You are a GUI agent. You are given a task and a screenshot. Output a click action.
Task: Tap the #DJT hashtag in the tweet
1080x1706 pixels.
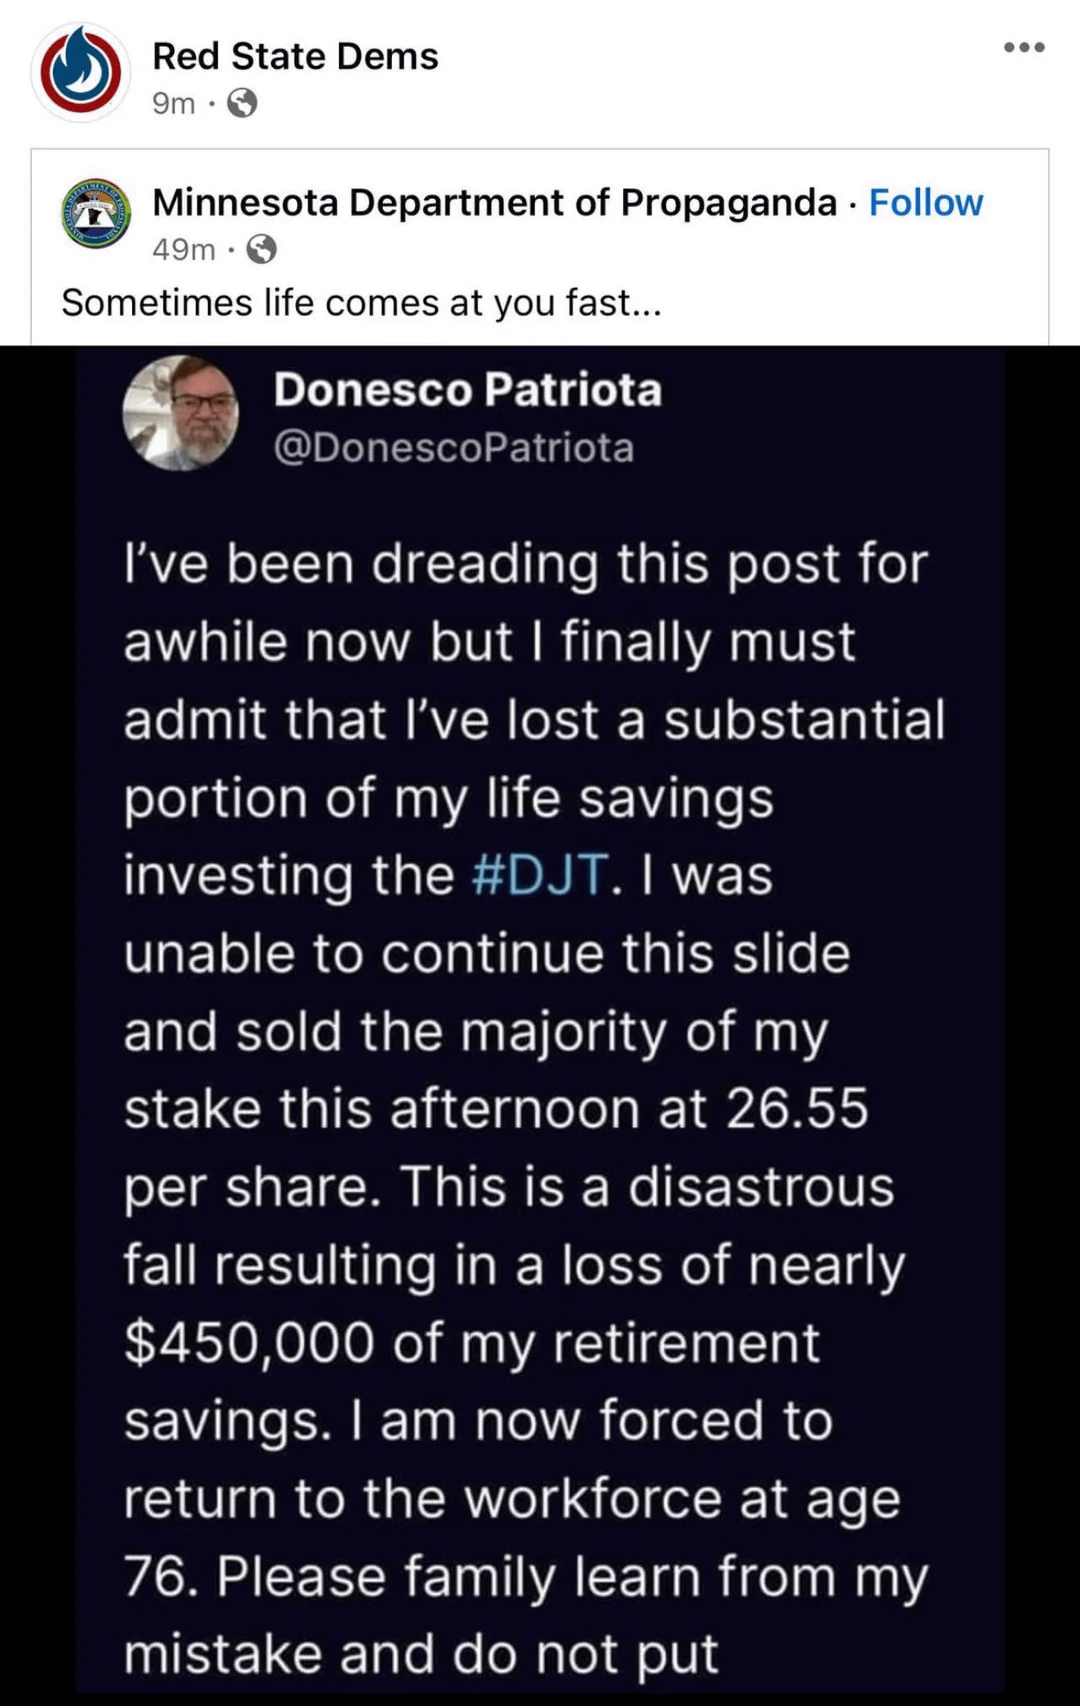pyautogui.click(x=539, y=876)
